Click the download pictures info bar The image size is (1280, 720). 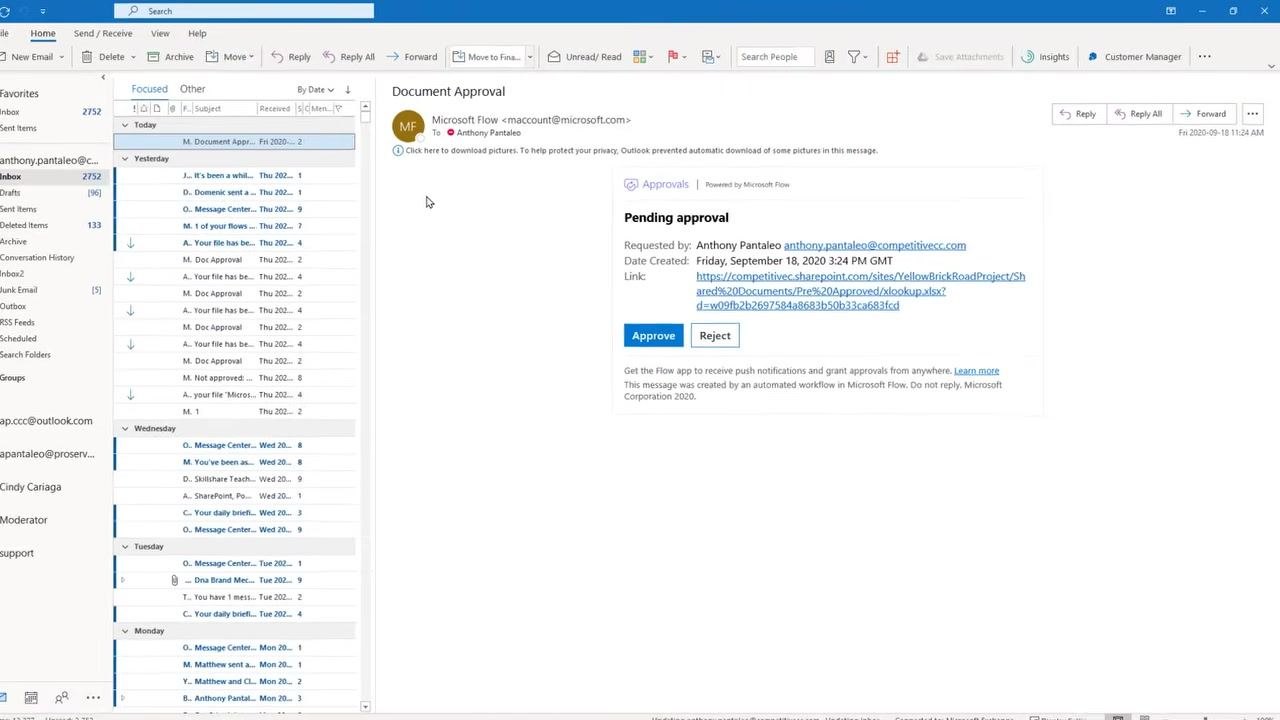(636, 150)
